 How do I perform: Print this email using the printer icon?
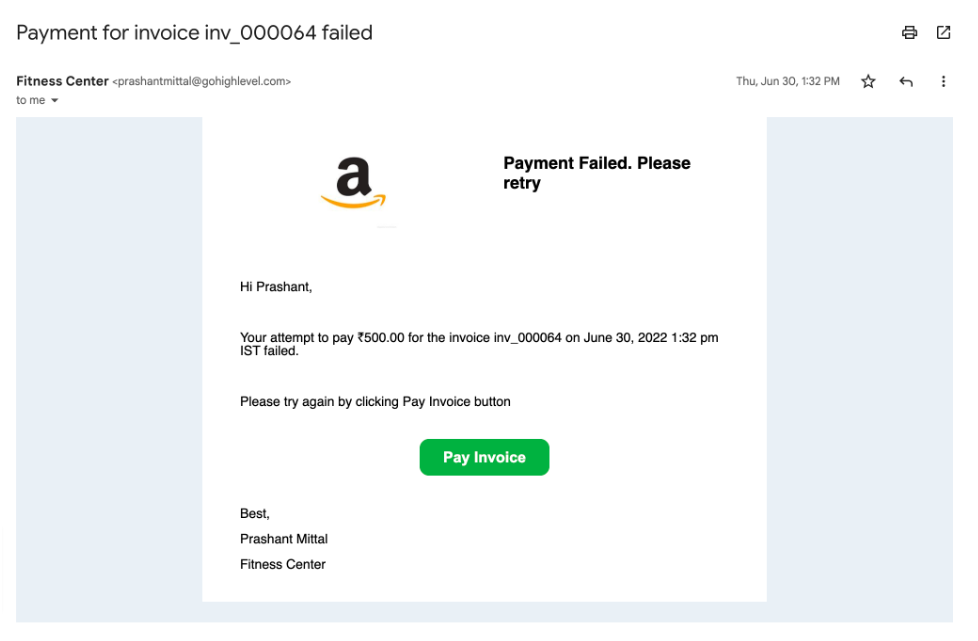click(x=909, y=32)
